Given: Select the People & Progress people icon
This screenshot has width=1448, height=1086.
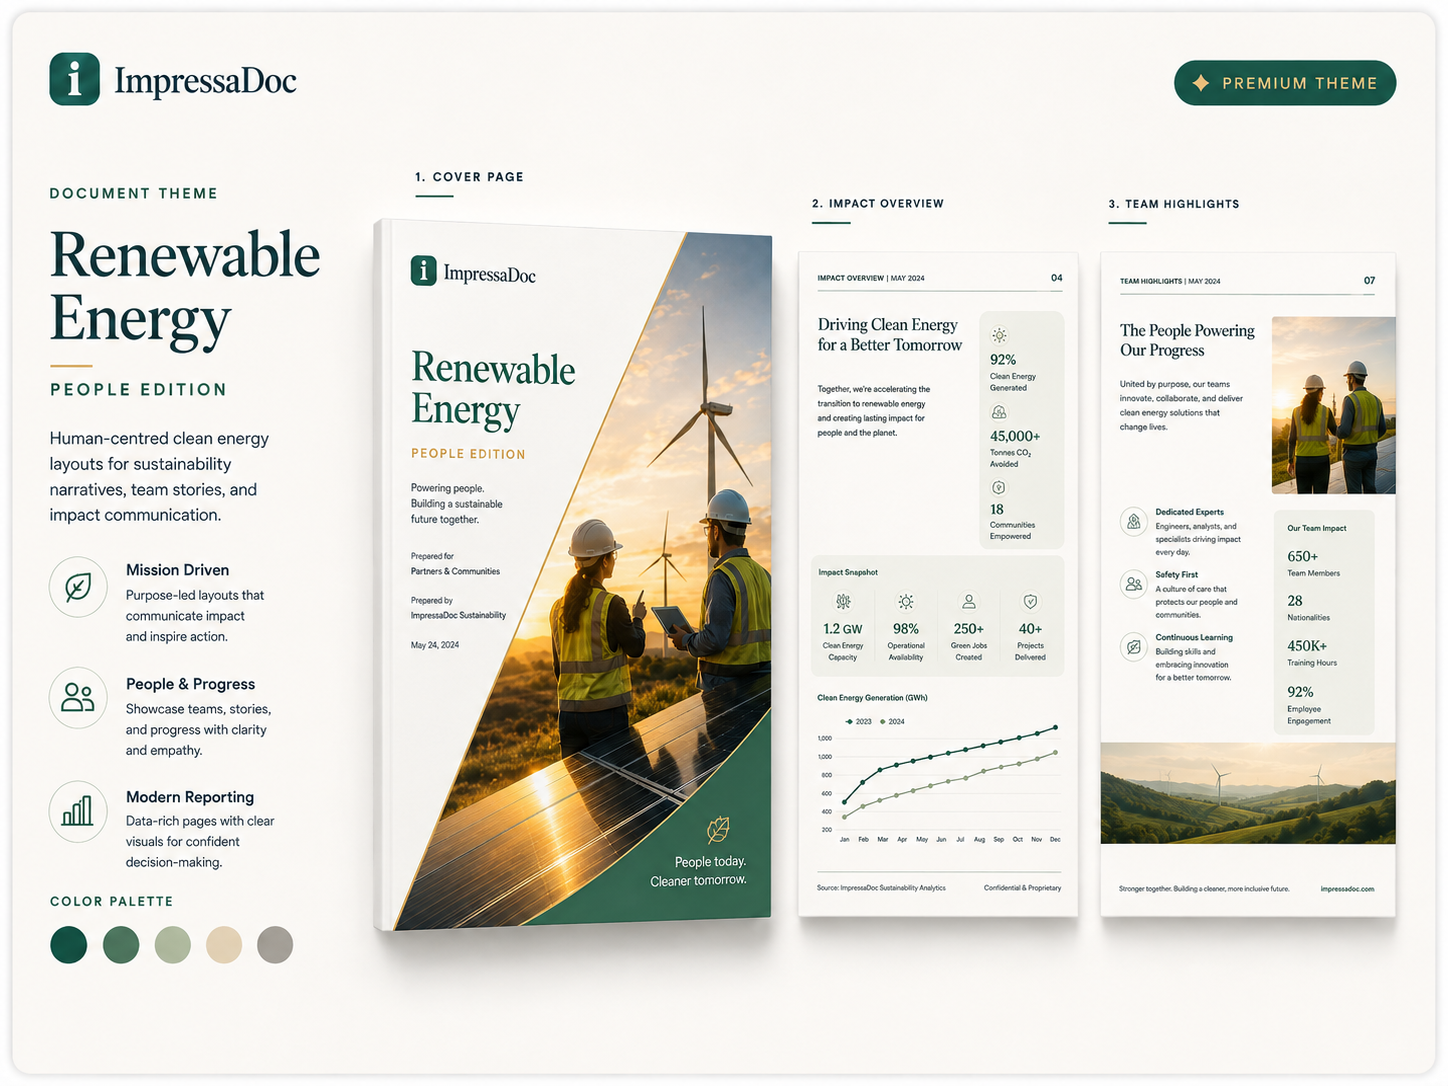Looking at the screenshot, I should [x=78, y=697].
